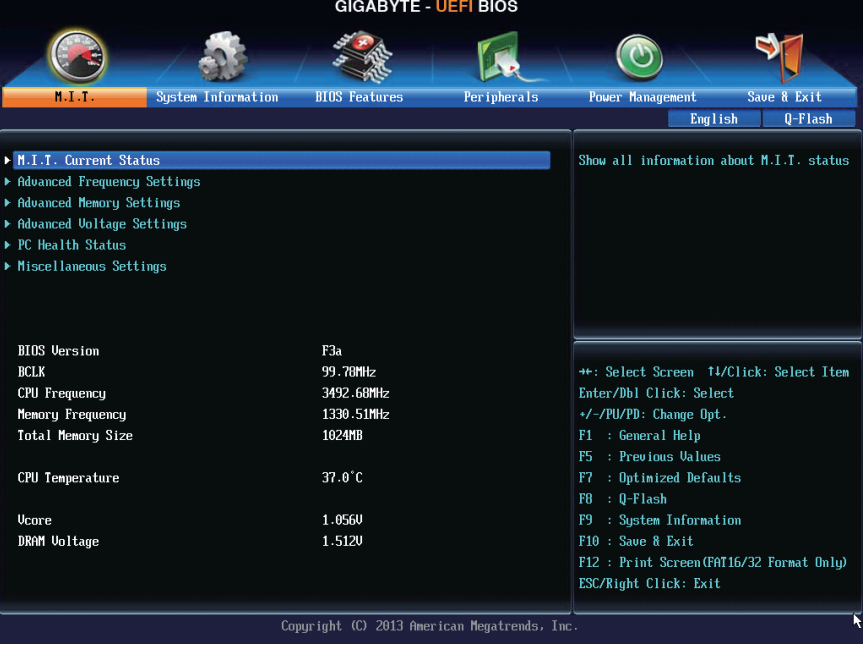
Task: Click the Memory Frequency label
Action: [72, 414]
